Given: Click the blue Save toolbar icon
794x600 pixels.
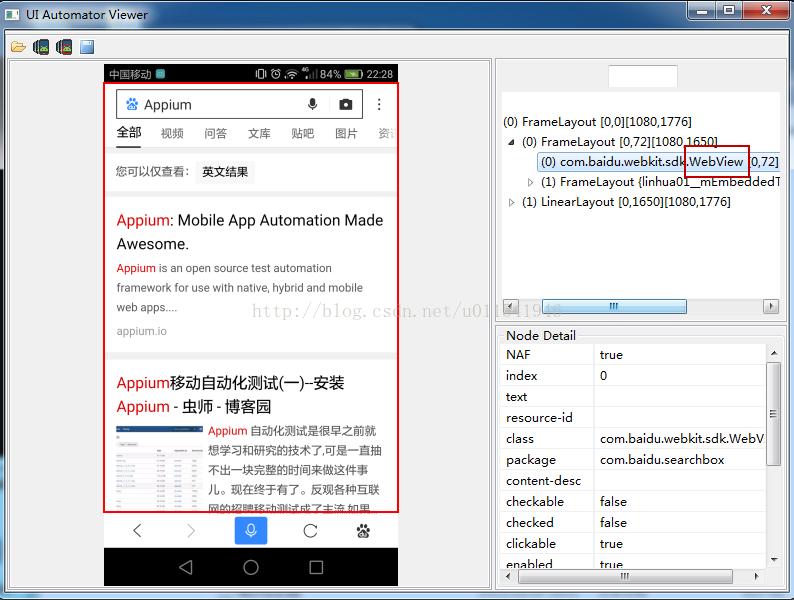Looking at the screenshot, I should (87, 47).
